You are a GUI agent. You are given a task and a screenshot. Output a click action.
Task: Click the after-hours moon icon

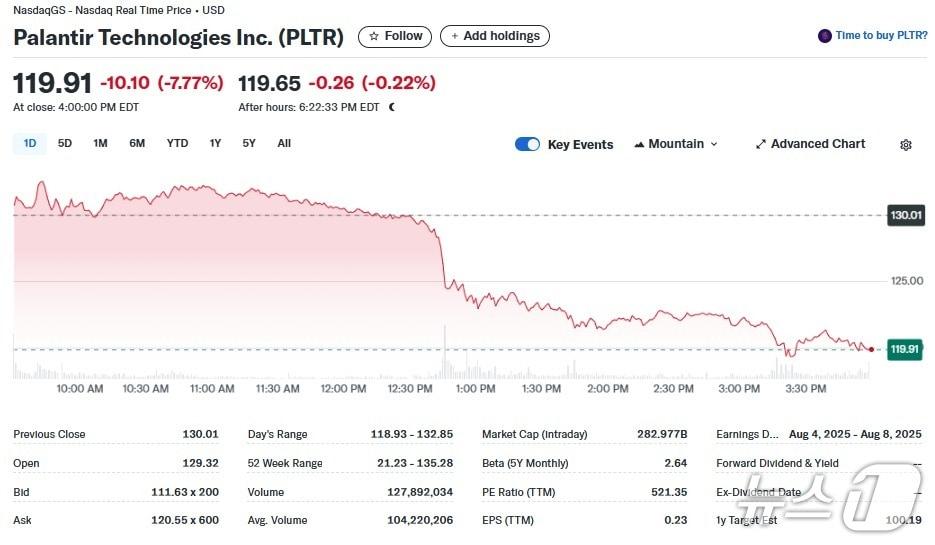coord(391,107)
